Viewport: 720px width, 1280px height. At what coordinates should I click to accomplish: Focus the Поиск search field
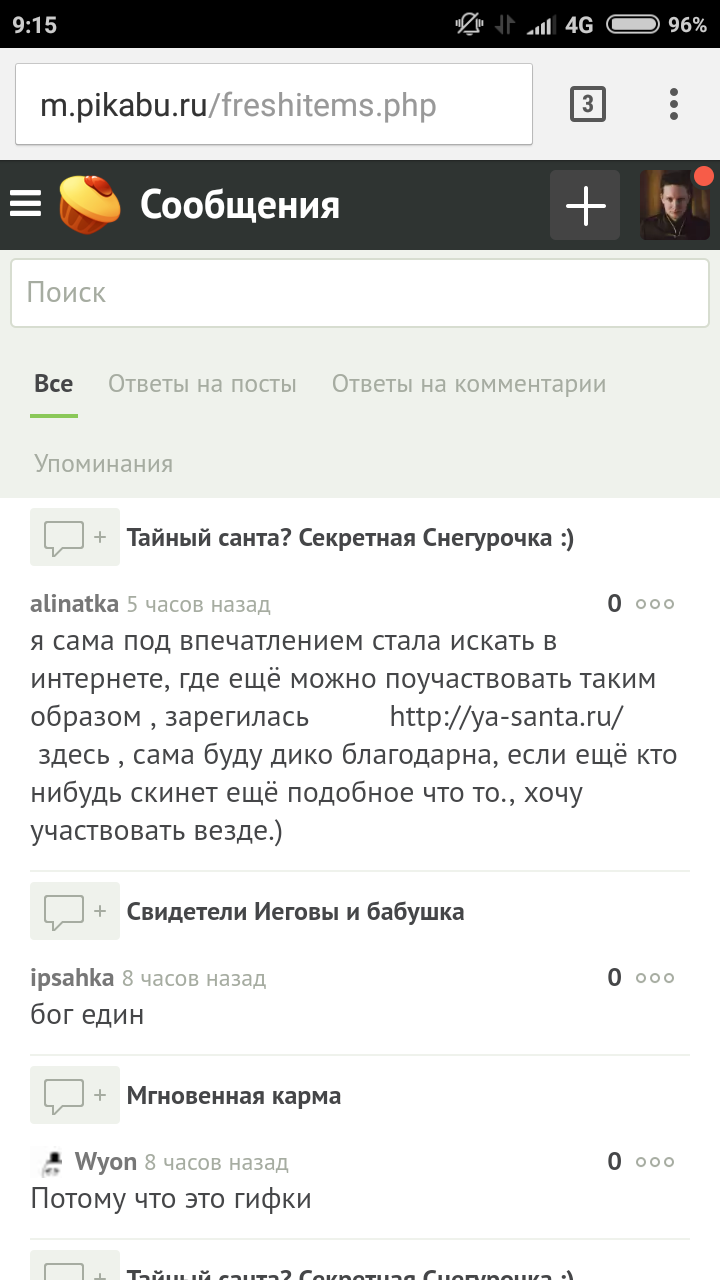pyautogui.click(x=360, y=293)
